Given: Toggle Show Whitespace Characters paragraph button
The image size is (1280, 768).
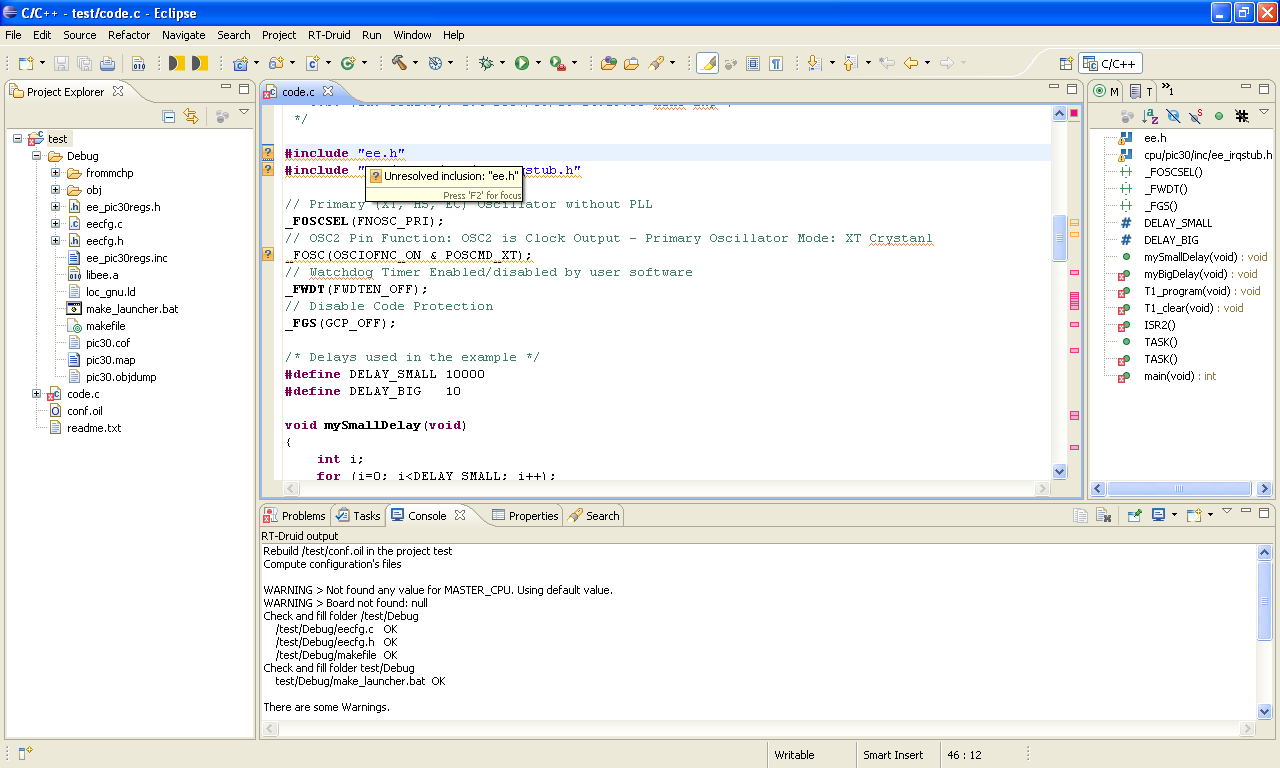Looking at the screenshot, I should click(776, 63).
